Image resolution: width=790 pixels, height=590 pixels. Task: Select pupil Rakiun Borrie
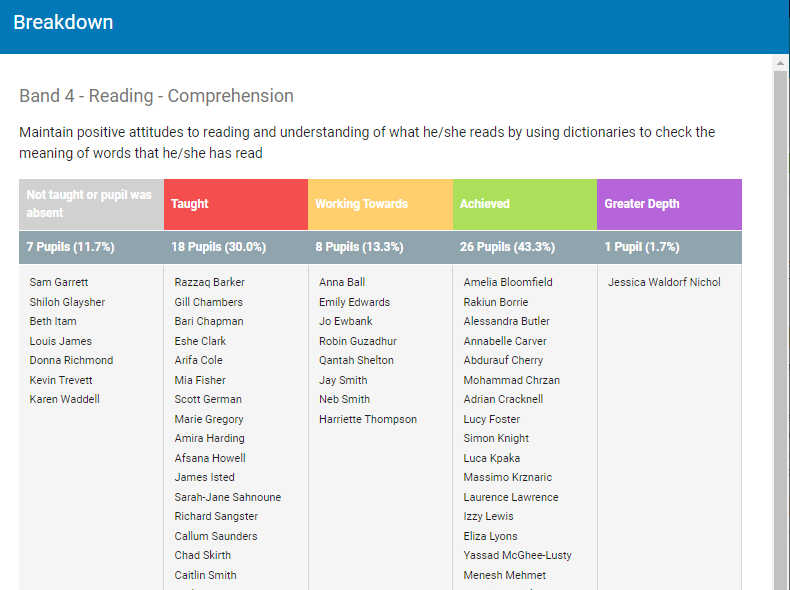click(x=496, y=302)
